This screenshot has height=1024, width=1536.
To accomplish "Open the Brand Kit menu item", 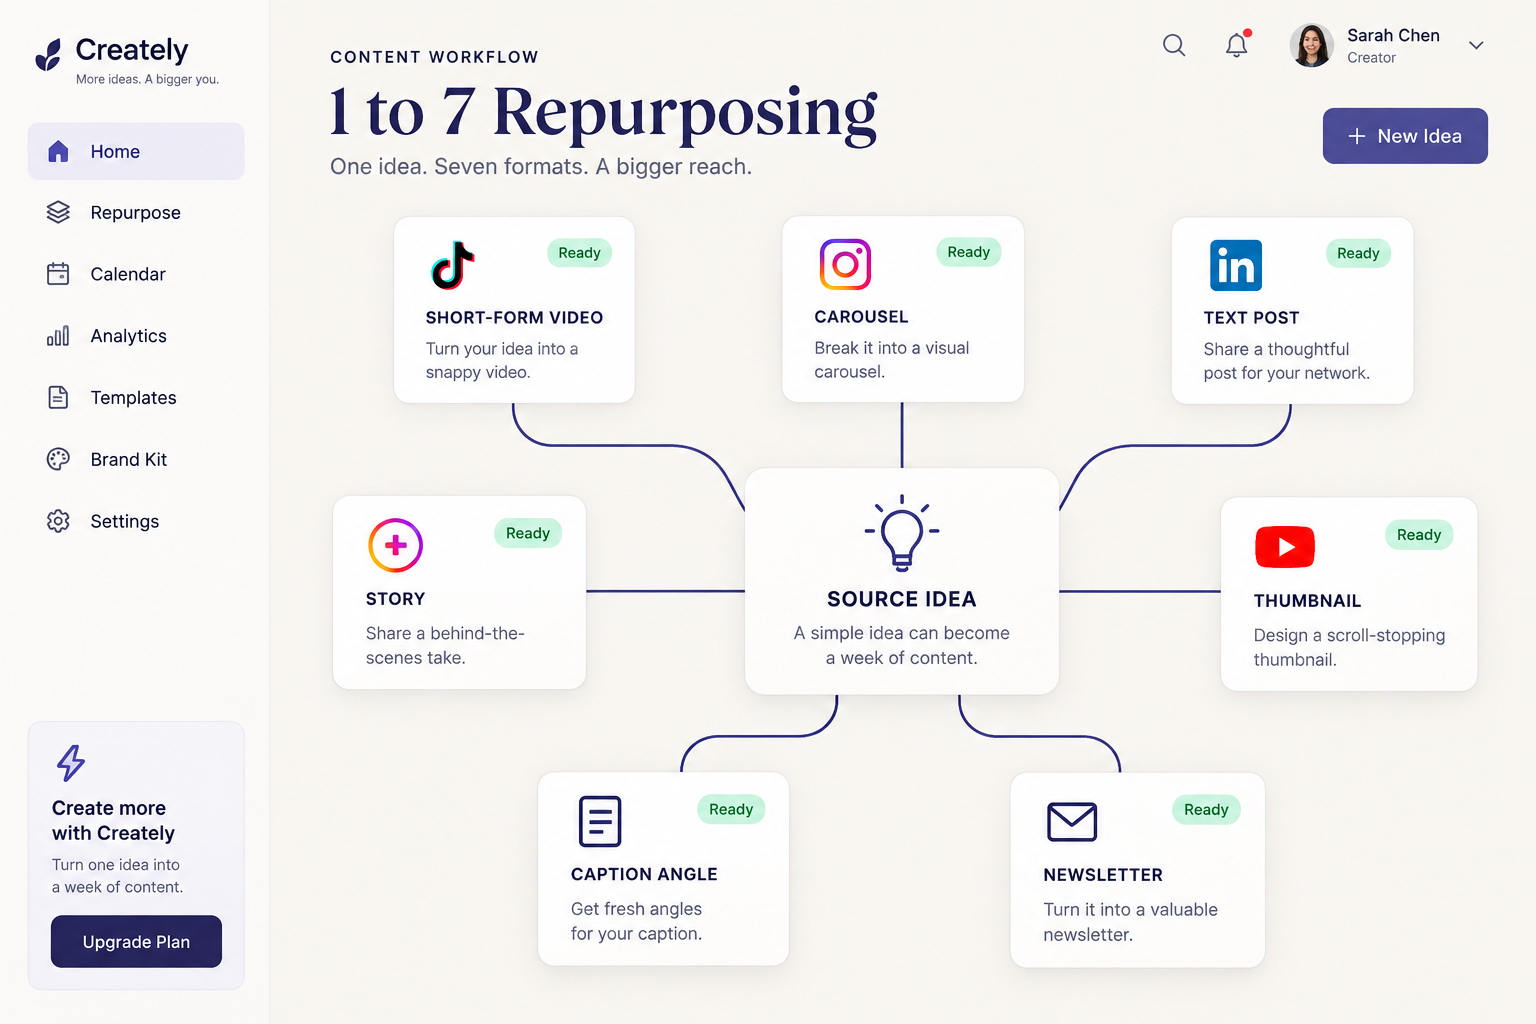I will (x=136, y=459).
